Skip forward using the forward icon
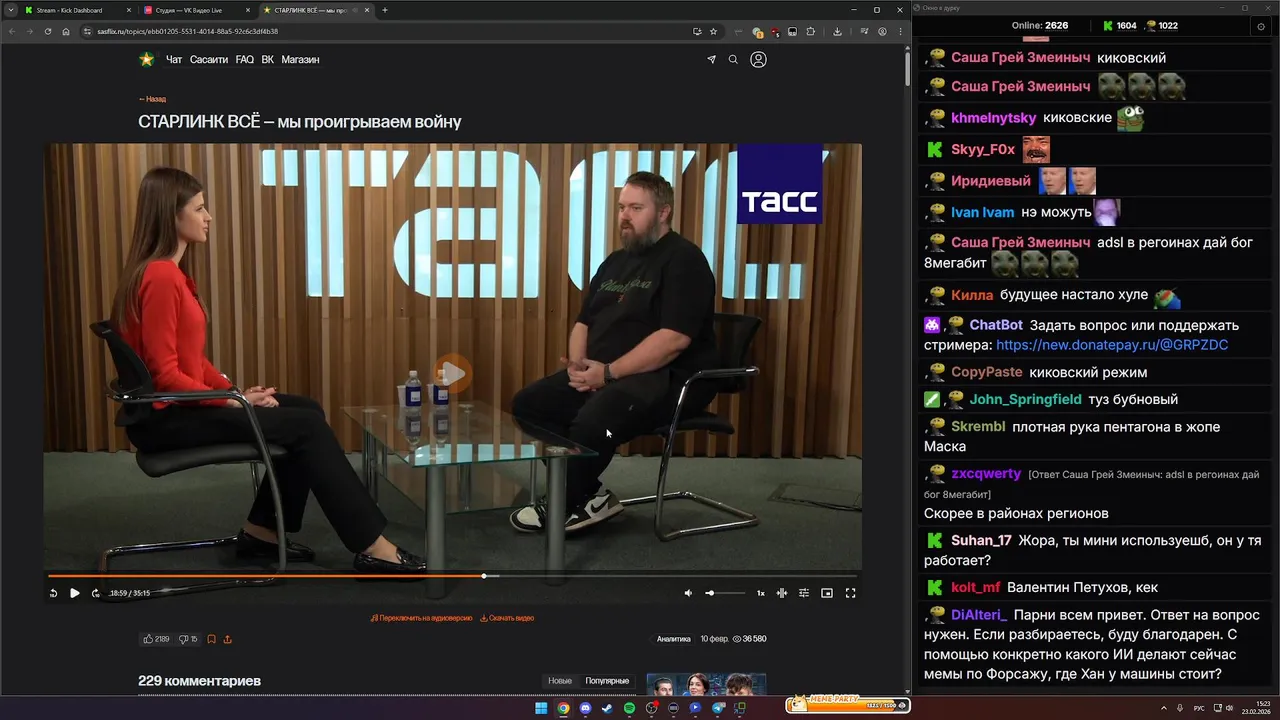Viewport: 1280px width, 720px height. click(95, 593)
